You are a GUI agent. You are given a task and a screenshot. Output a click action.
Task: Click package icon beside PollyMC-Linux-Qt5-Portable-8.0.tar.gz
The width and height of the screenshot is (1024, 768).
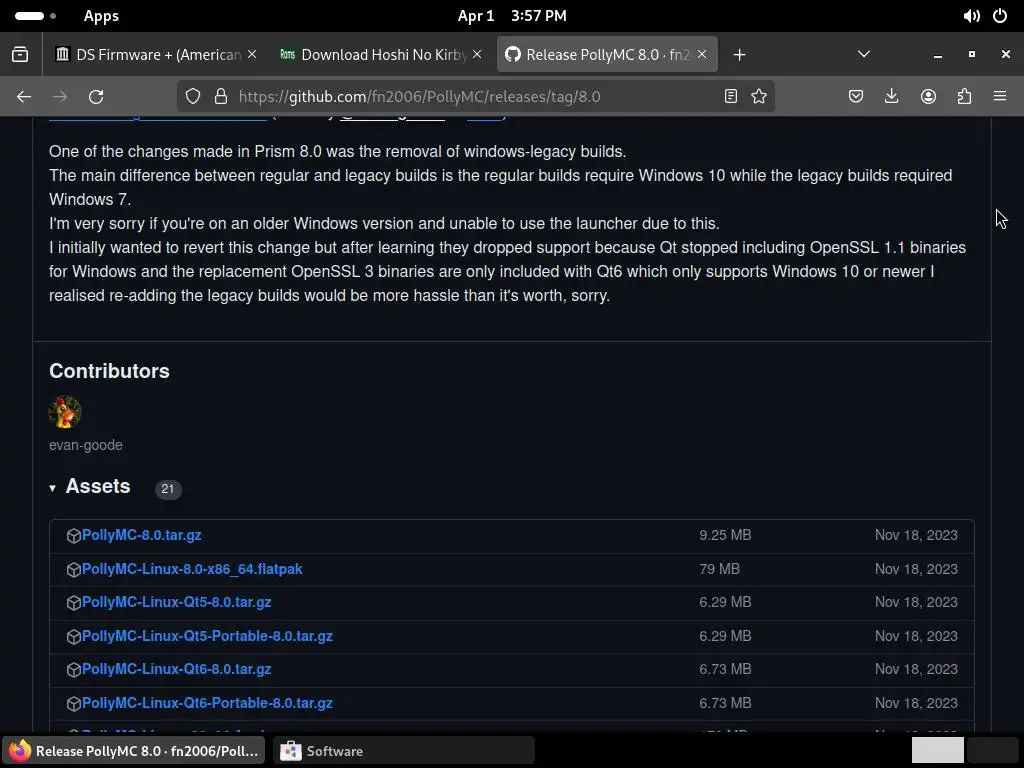[74, 637]
